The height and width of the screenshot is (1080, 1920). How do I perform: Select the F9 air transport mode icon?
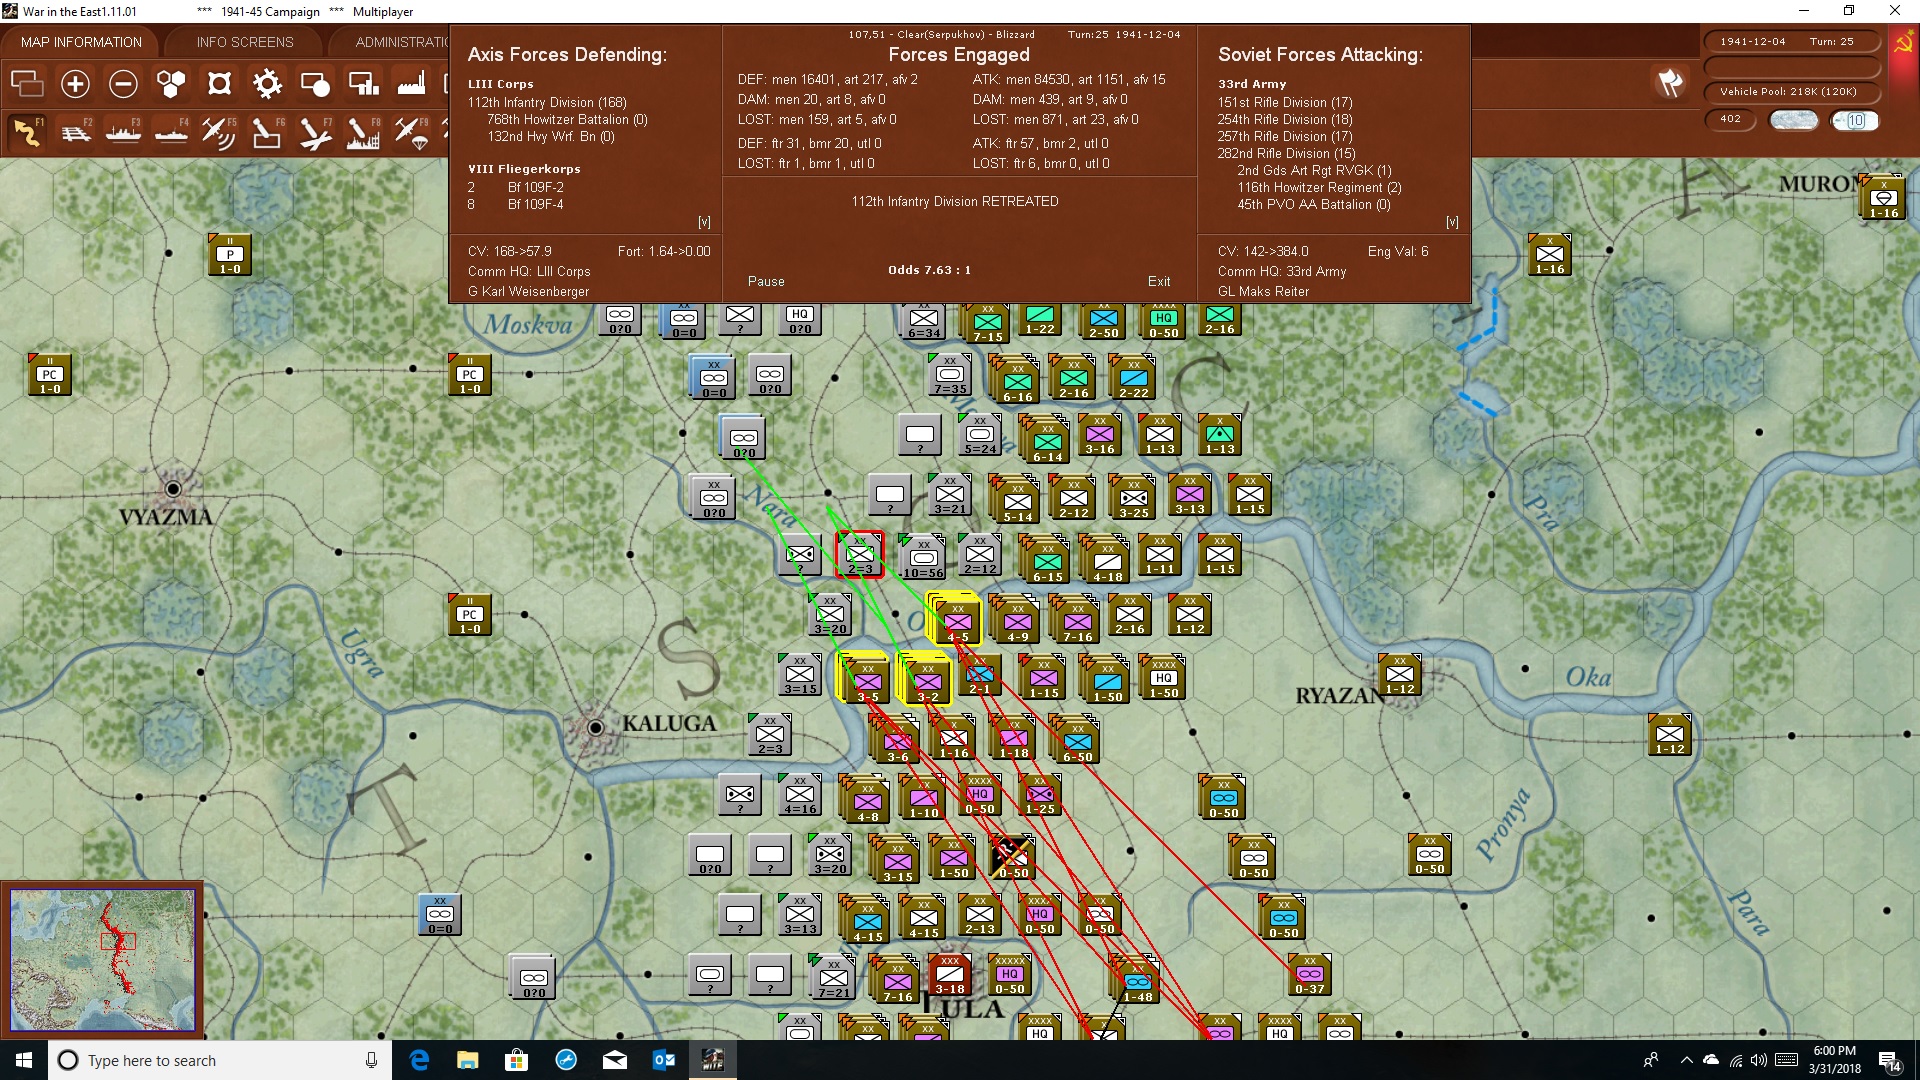[x=411, y=132]
